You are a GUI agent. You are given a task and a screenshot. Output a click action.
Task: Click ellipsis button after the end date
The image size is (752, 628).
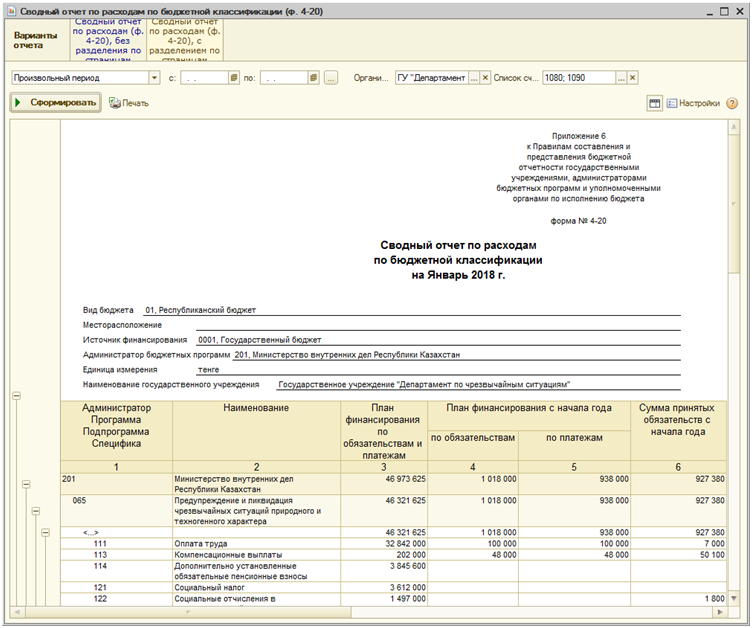(x=331, y=78)
